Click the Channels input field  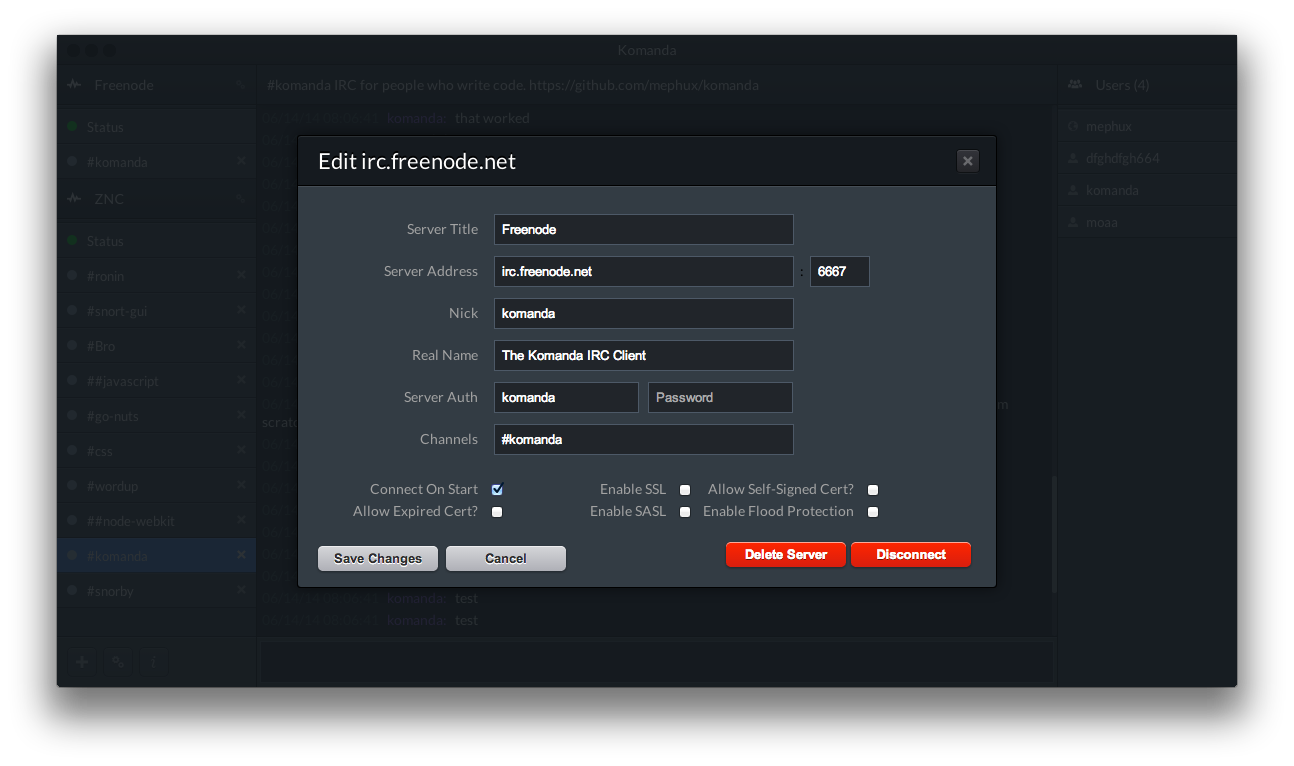pos(644,439)
